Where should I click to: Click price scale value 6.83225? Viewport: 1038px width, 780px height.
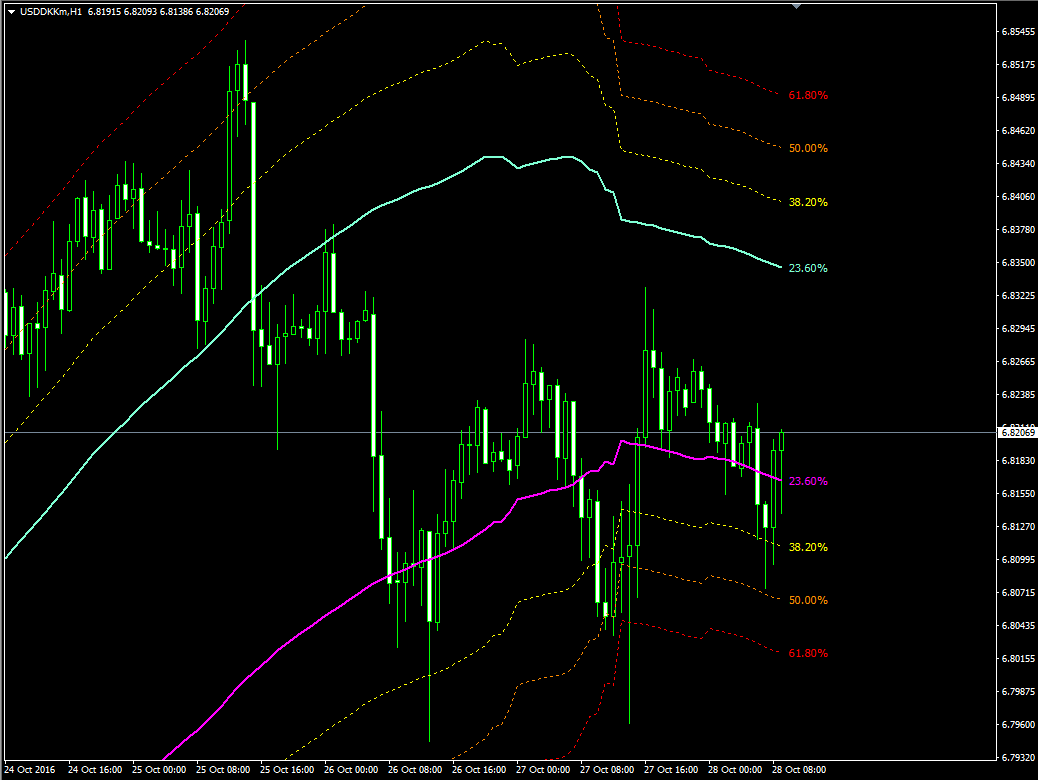click(x=1018, y=295)
